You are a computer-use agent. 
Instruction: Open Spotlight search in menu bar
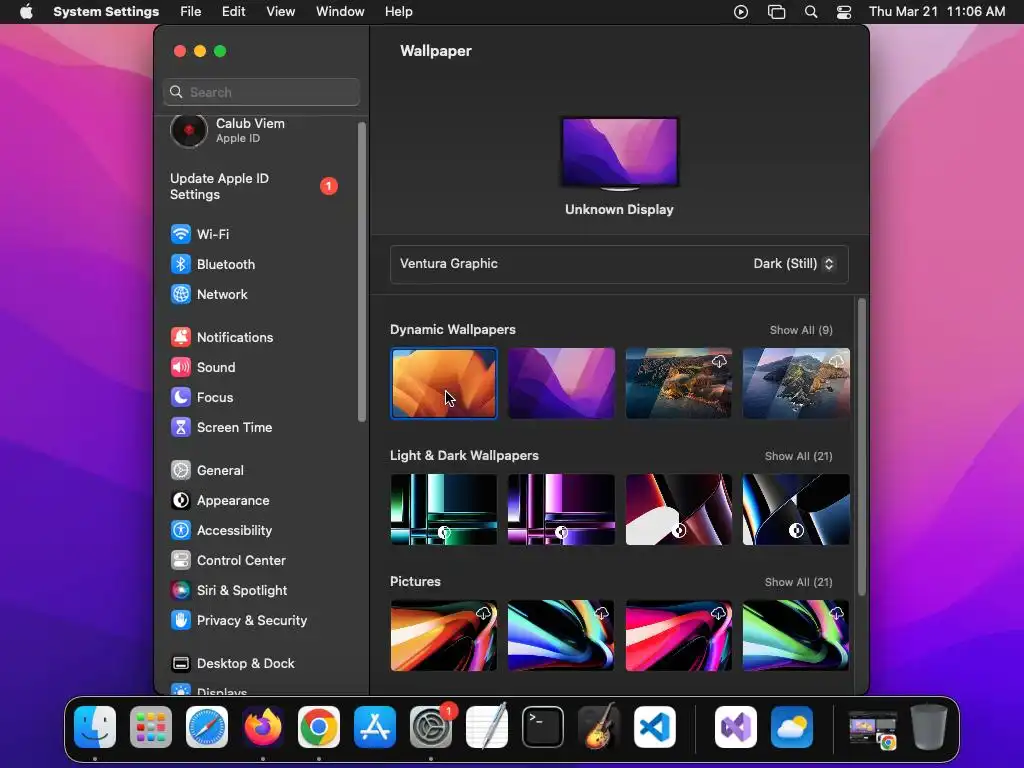click(x=810, y=12)
